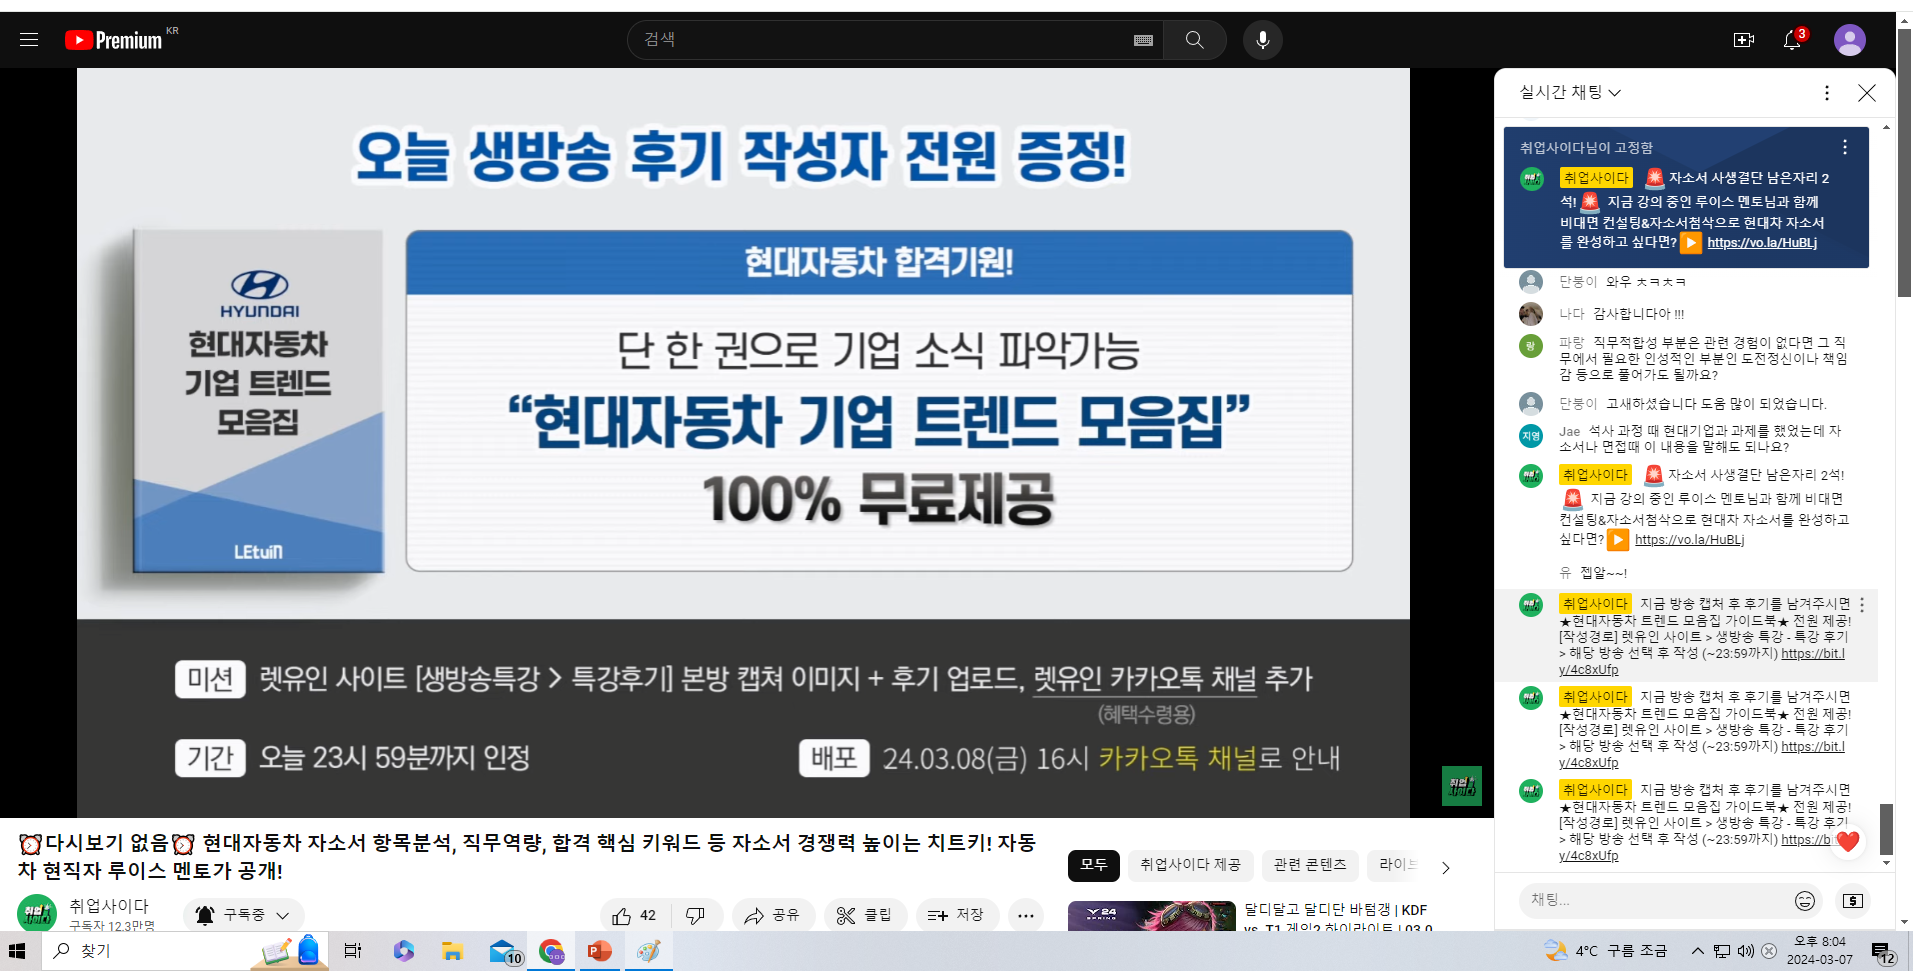This screenshot has height=971, width=1913.
Task: Like the video with 42 likes
Action: 634,915
